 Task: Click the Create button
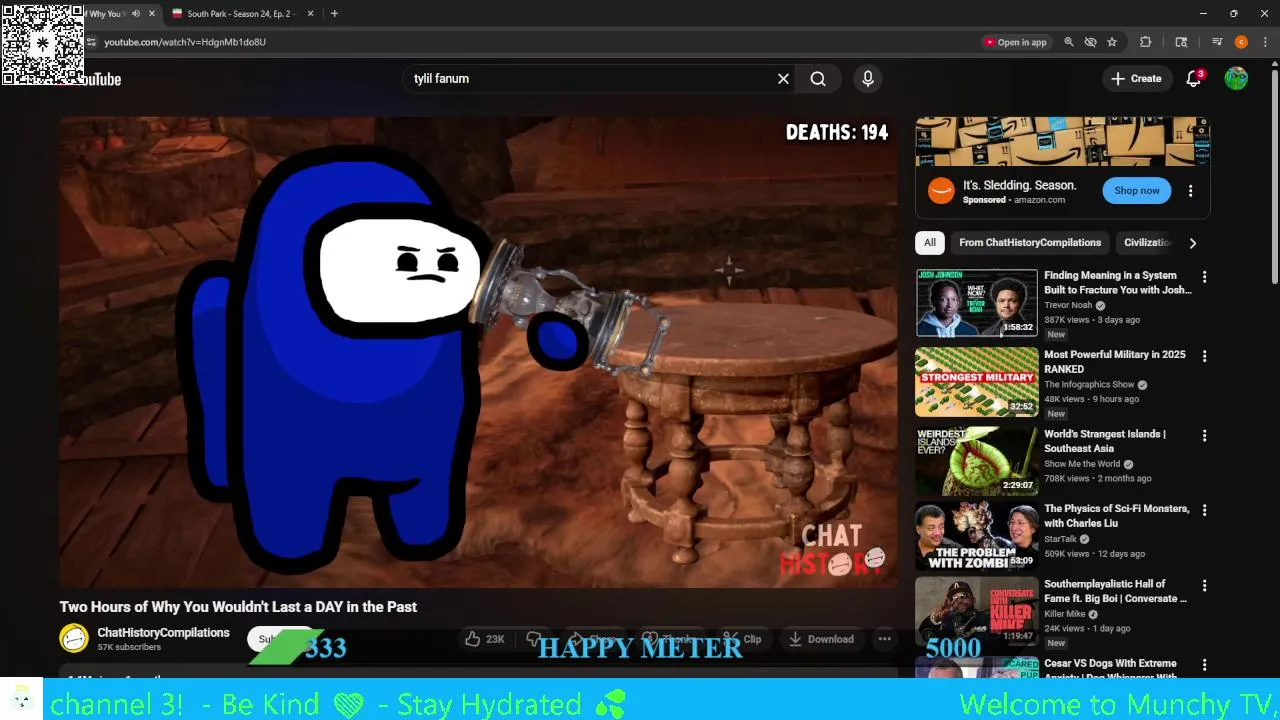click(1136, 79)
